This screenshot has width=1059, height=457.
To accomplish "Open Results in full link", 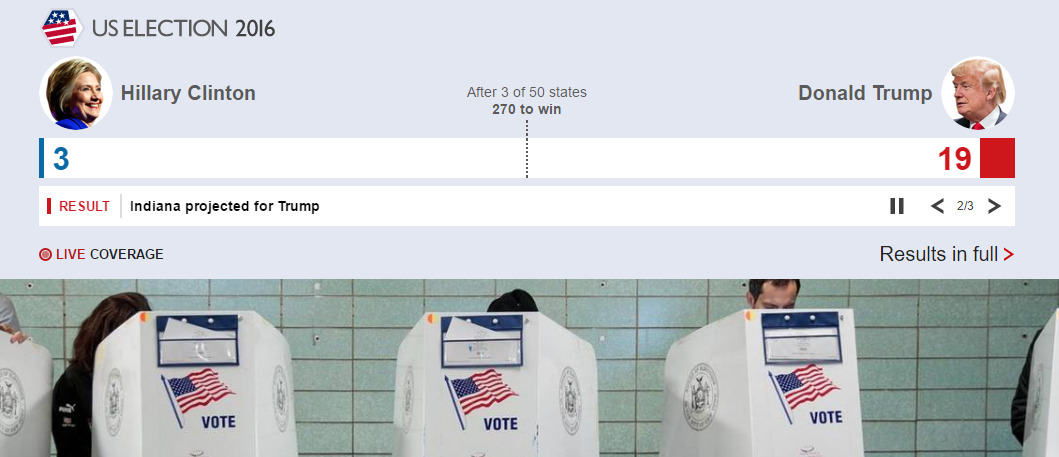I will [946, 254].
